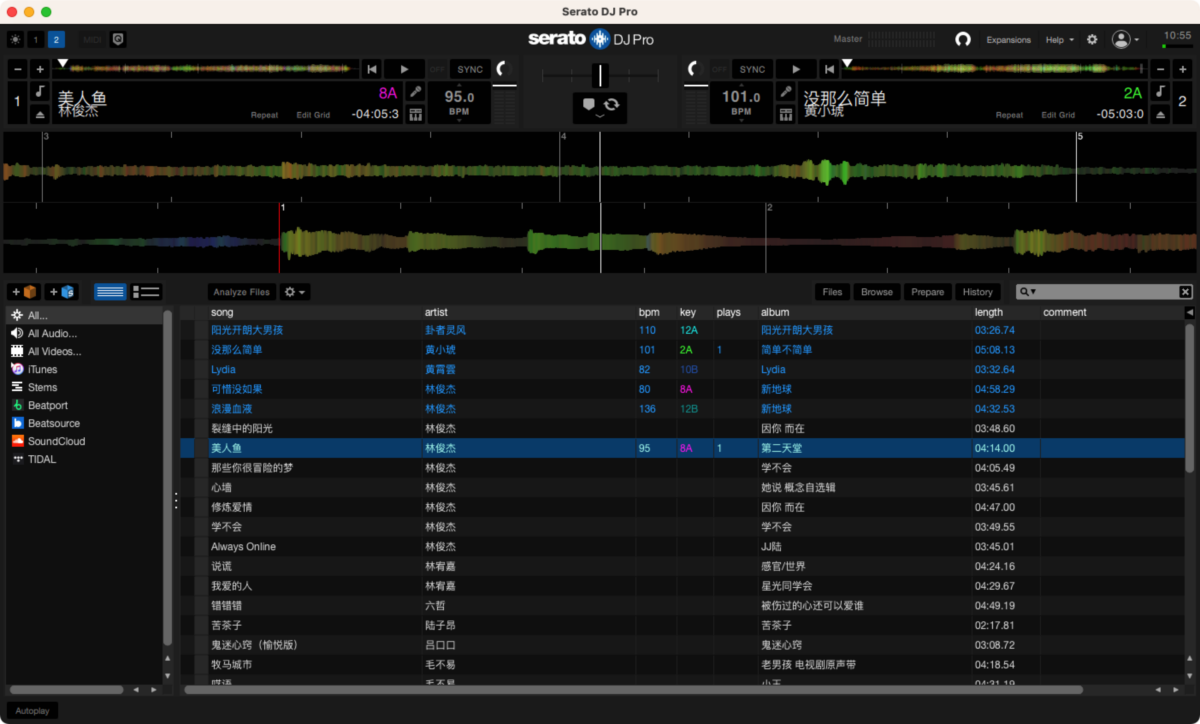
Task: Decrease deck 1 BPM with down arrow
Action: 460,120
